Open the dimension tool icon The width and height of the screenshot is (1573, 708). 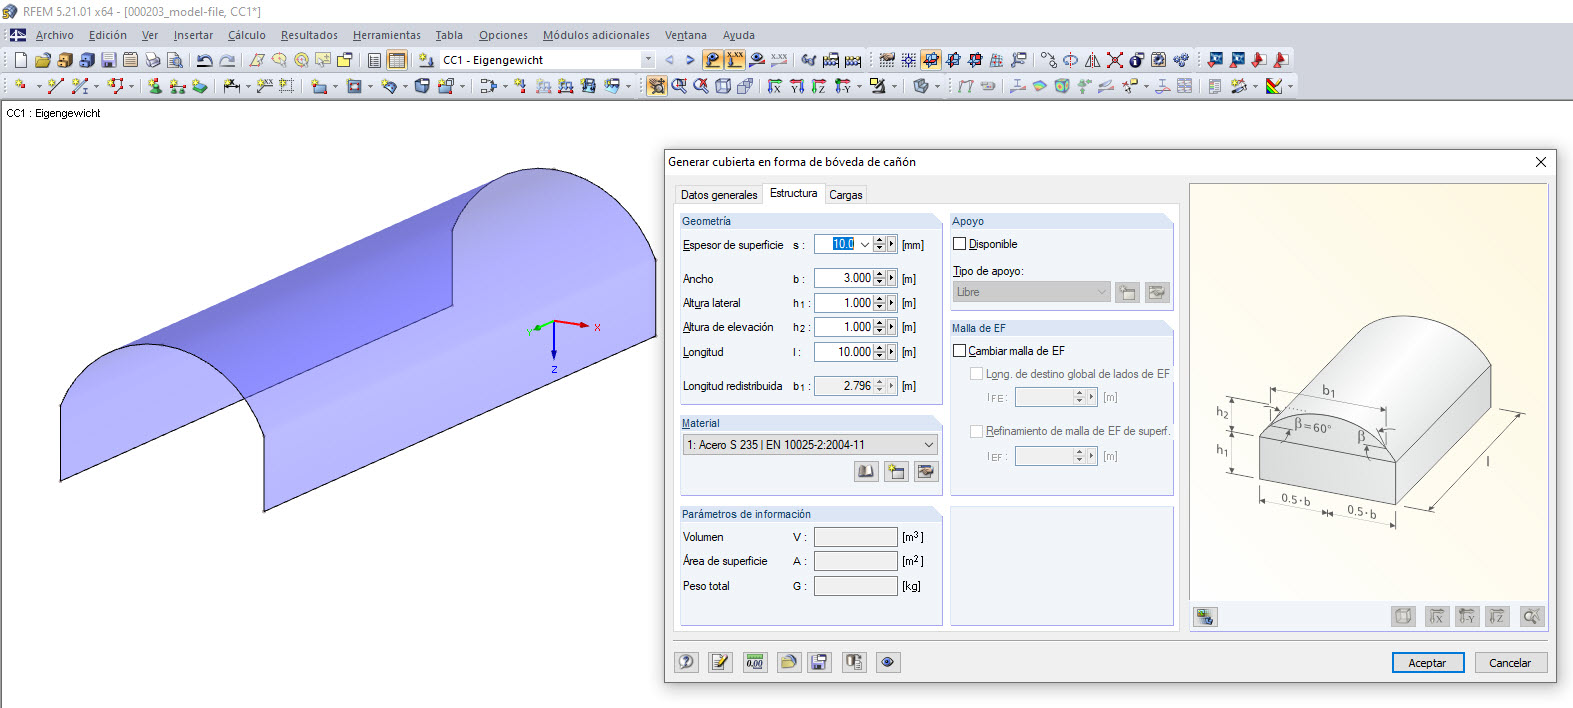pyautogui.click(x=231, y=86)
